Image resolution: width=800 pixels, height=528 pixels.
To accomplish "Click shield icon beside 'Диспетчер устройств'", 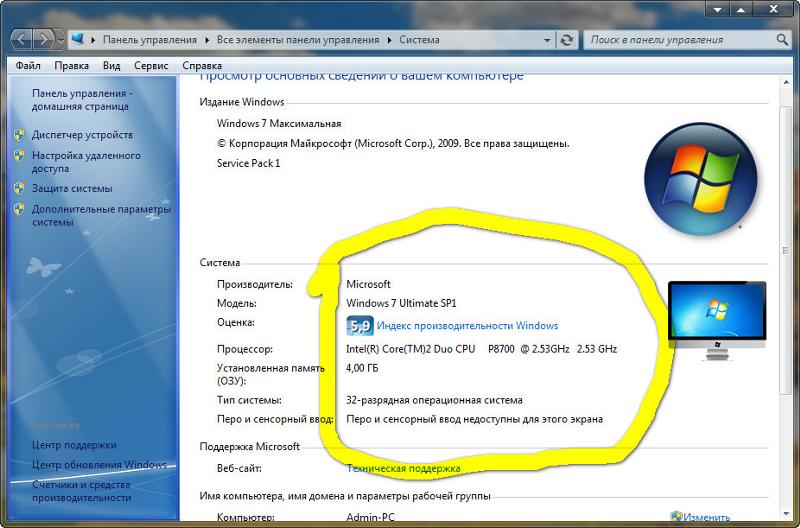I will click(x=19, y=135).
